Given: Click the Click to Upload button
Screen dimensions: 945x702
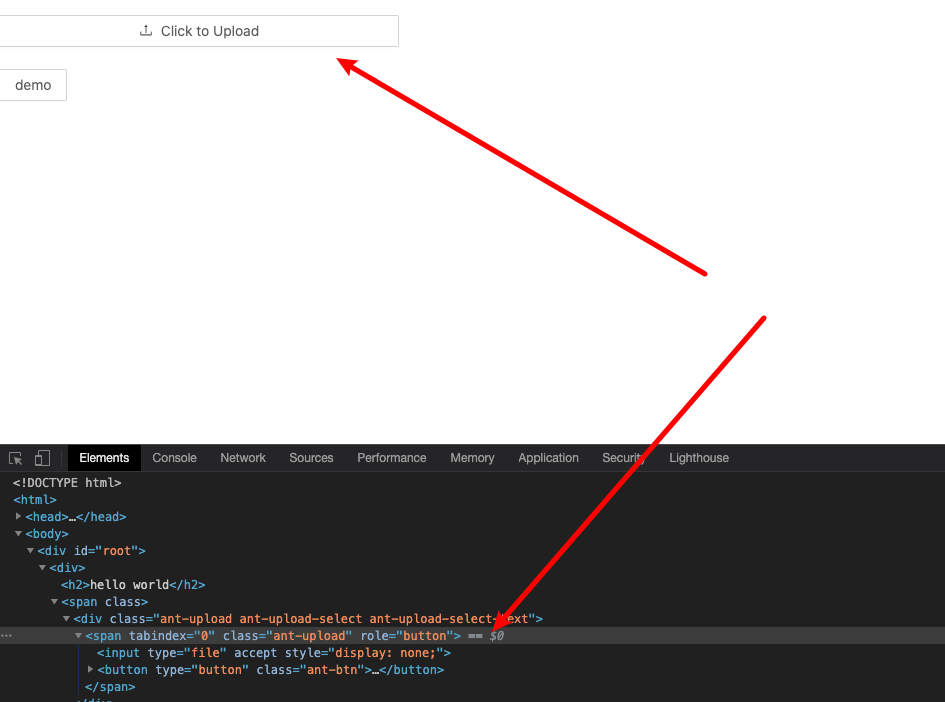Looking at the screenshot, I should [x=199, y=31].
